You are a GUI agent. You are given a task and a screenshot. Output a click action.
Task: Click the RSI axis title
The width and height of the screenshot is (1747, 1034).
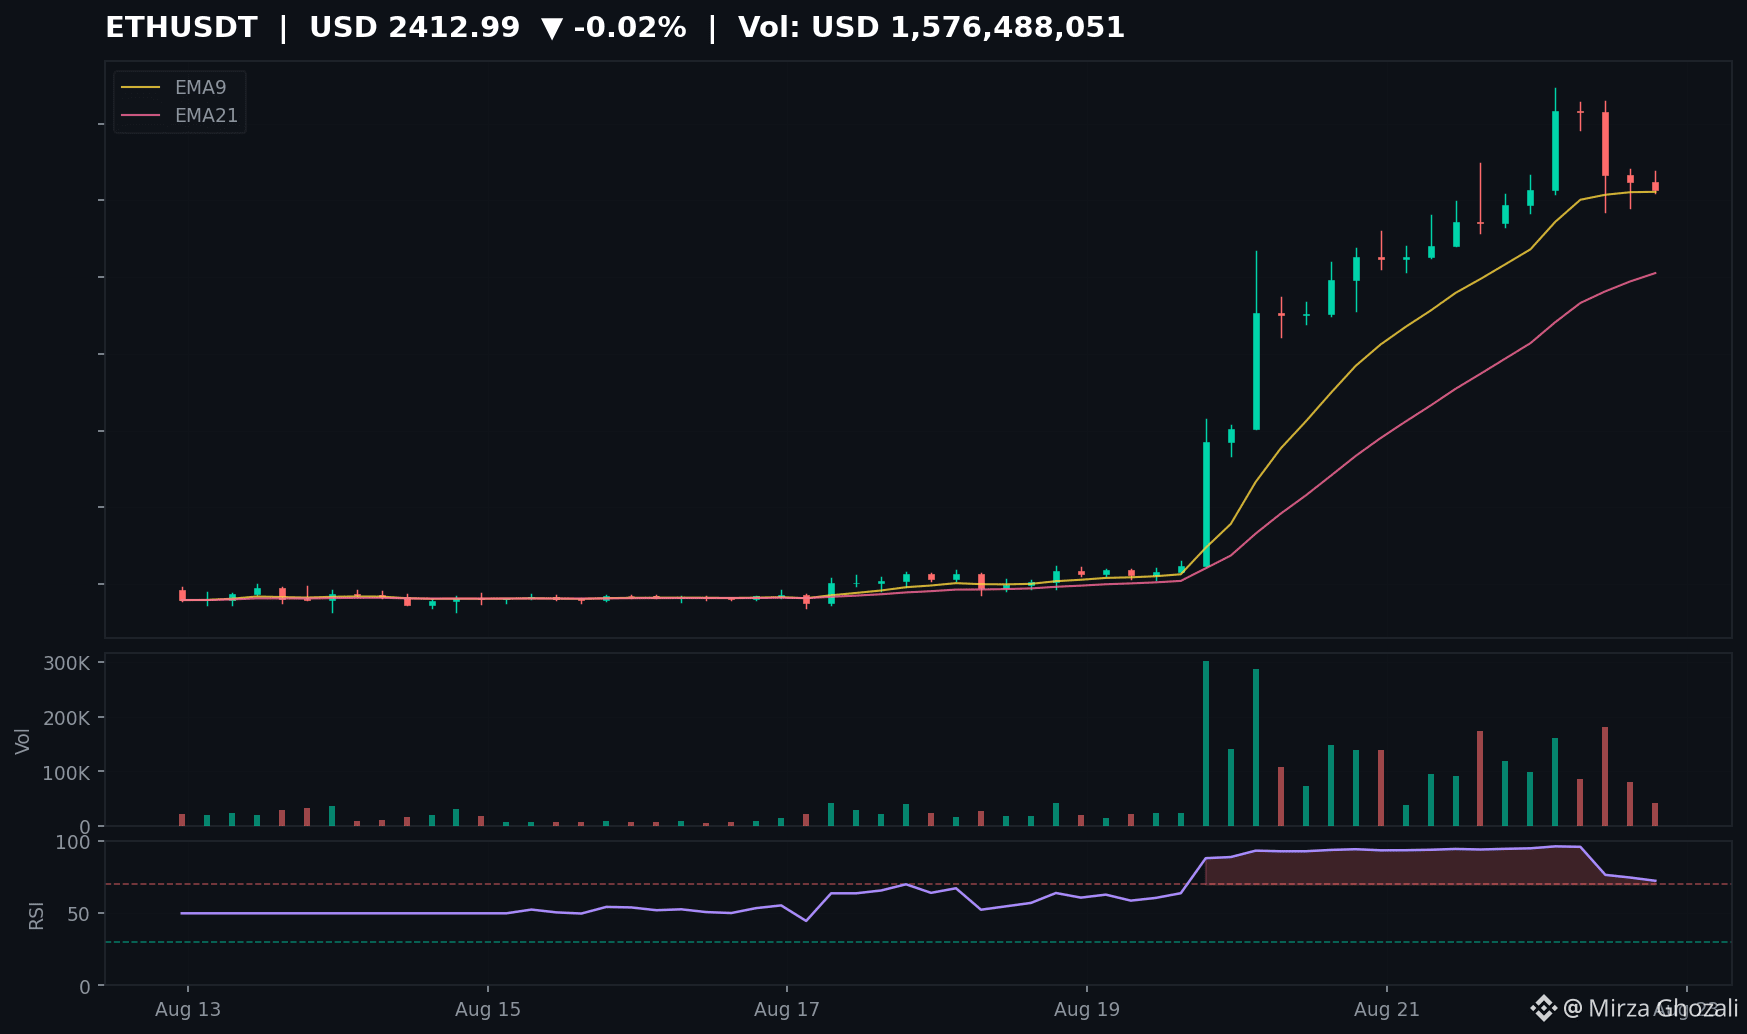(x=36, y=915)
